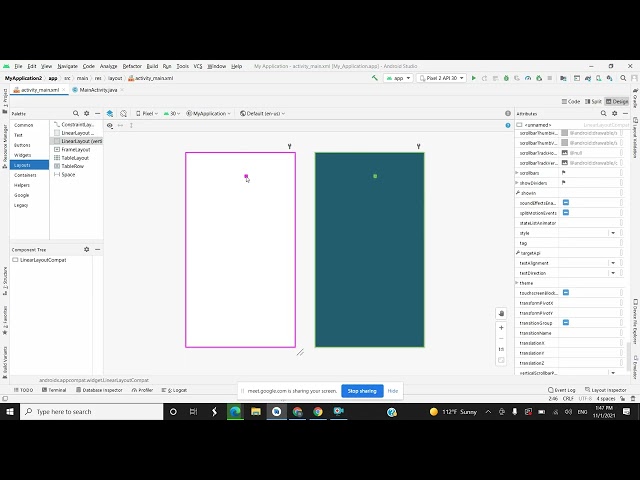Click the pan hand tool on the canvas
The width and height of the screenshot is (640, 480).
(x=501, y=313)
